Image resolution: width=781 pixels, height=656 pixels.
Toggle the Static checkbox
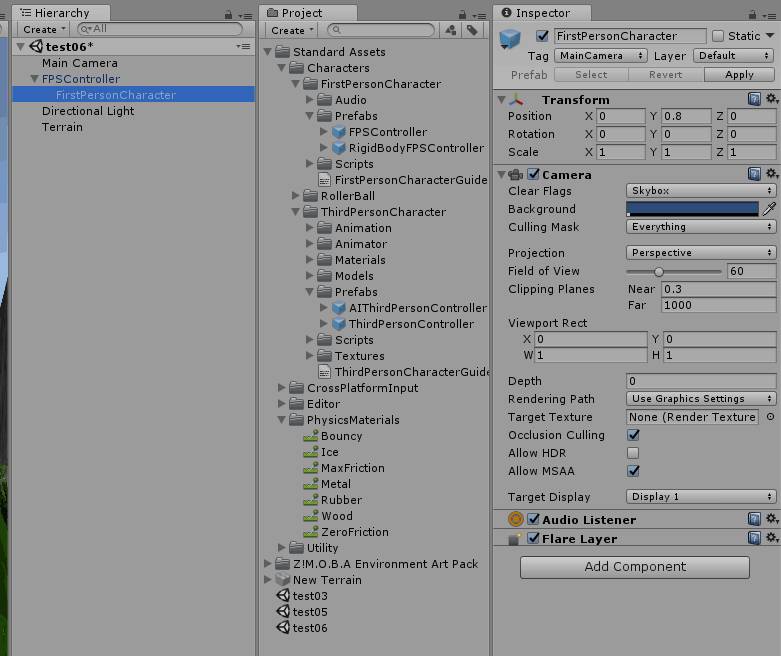718,36
